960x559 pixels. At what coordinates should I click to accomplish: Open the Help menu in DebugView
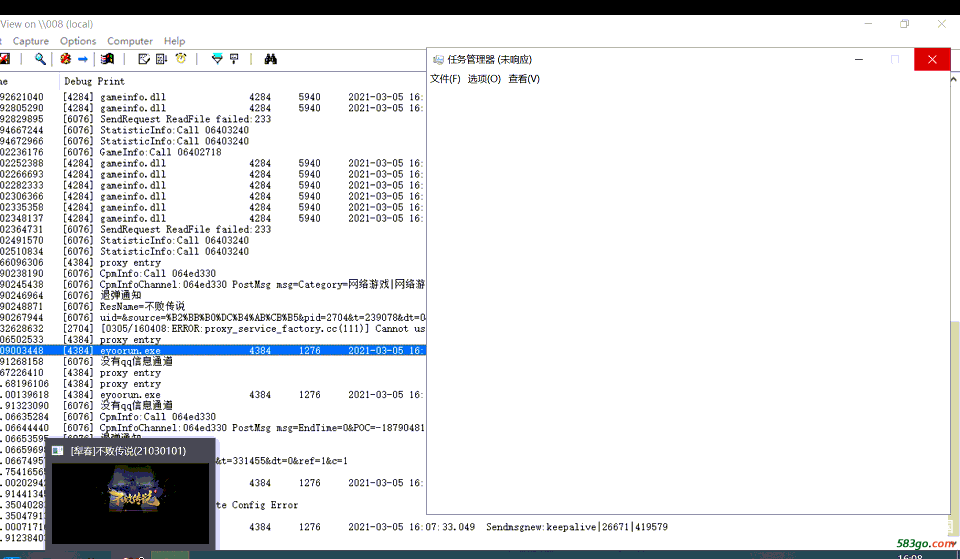174,41
